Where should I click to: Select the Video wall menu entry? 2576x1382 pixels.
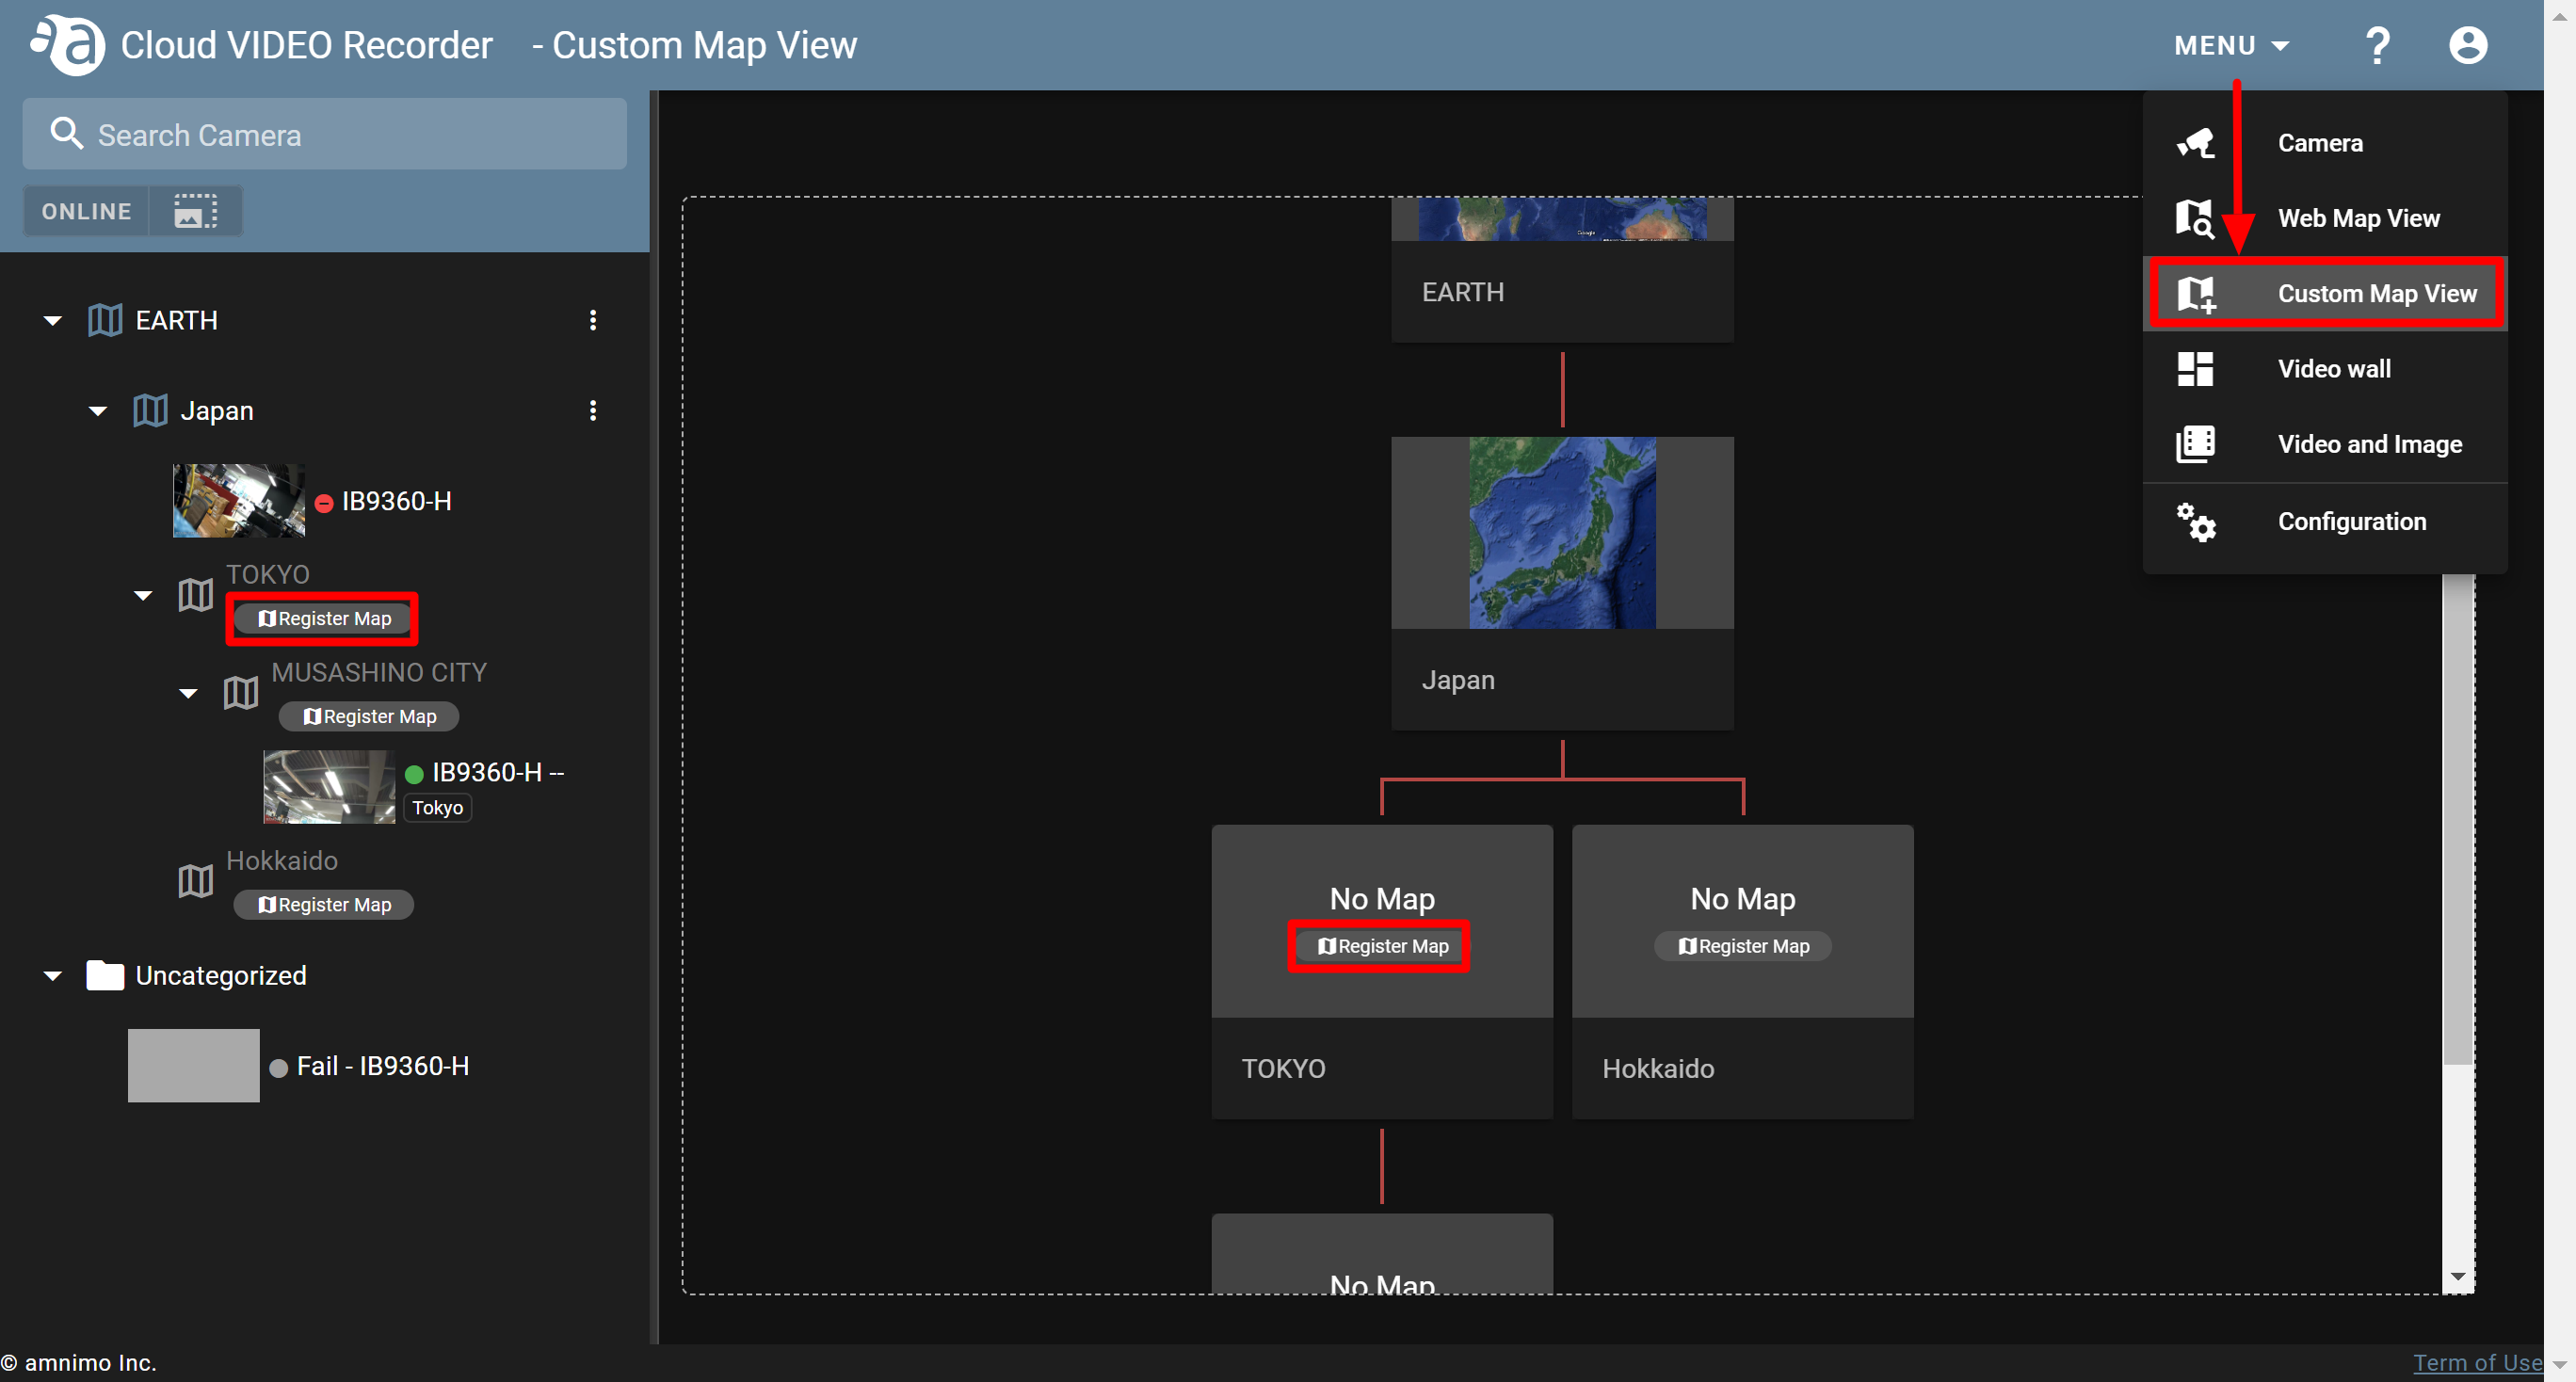[x=2325, y=369]
